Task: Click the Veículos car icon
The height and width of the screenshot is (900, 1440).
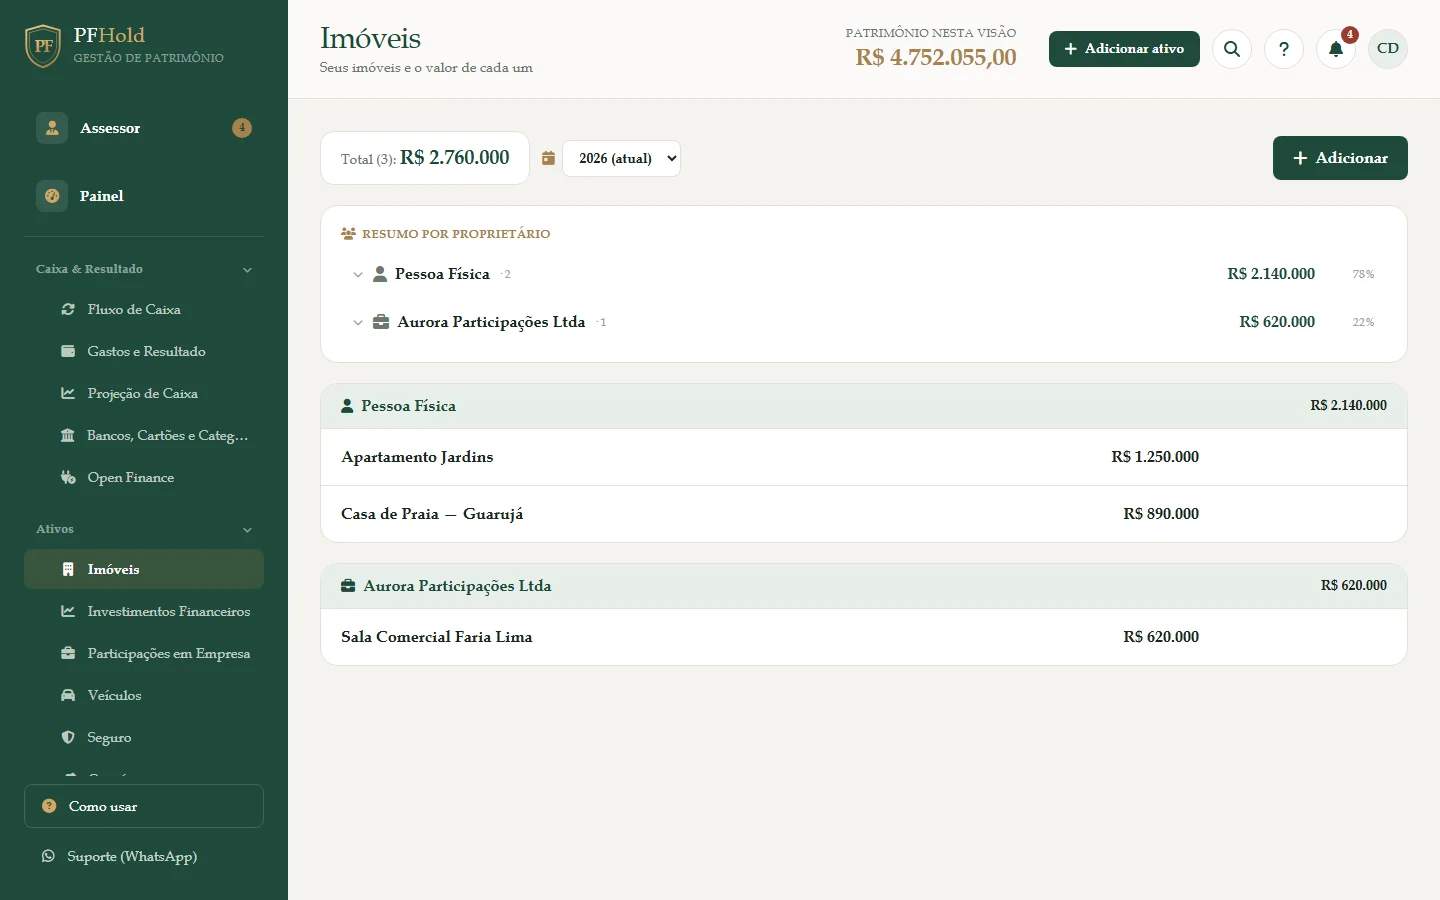Action: (68, 696)
